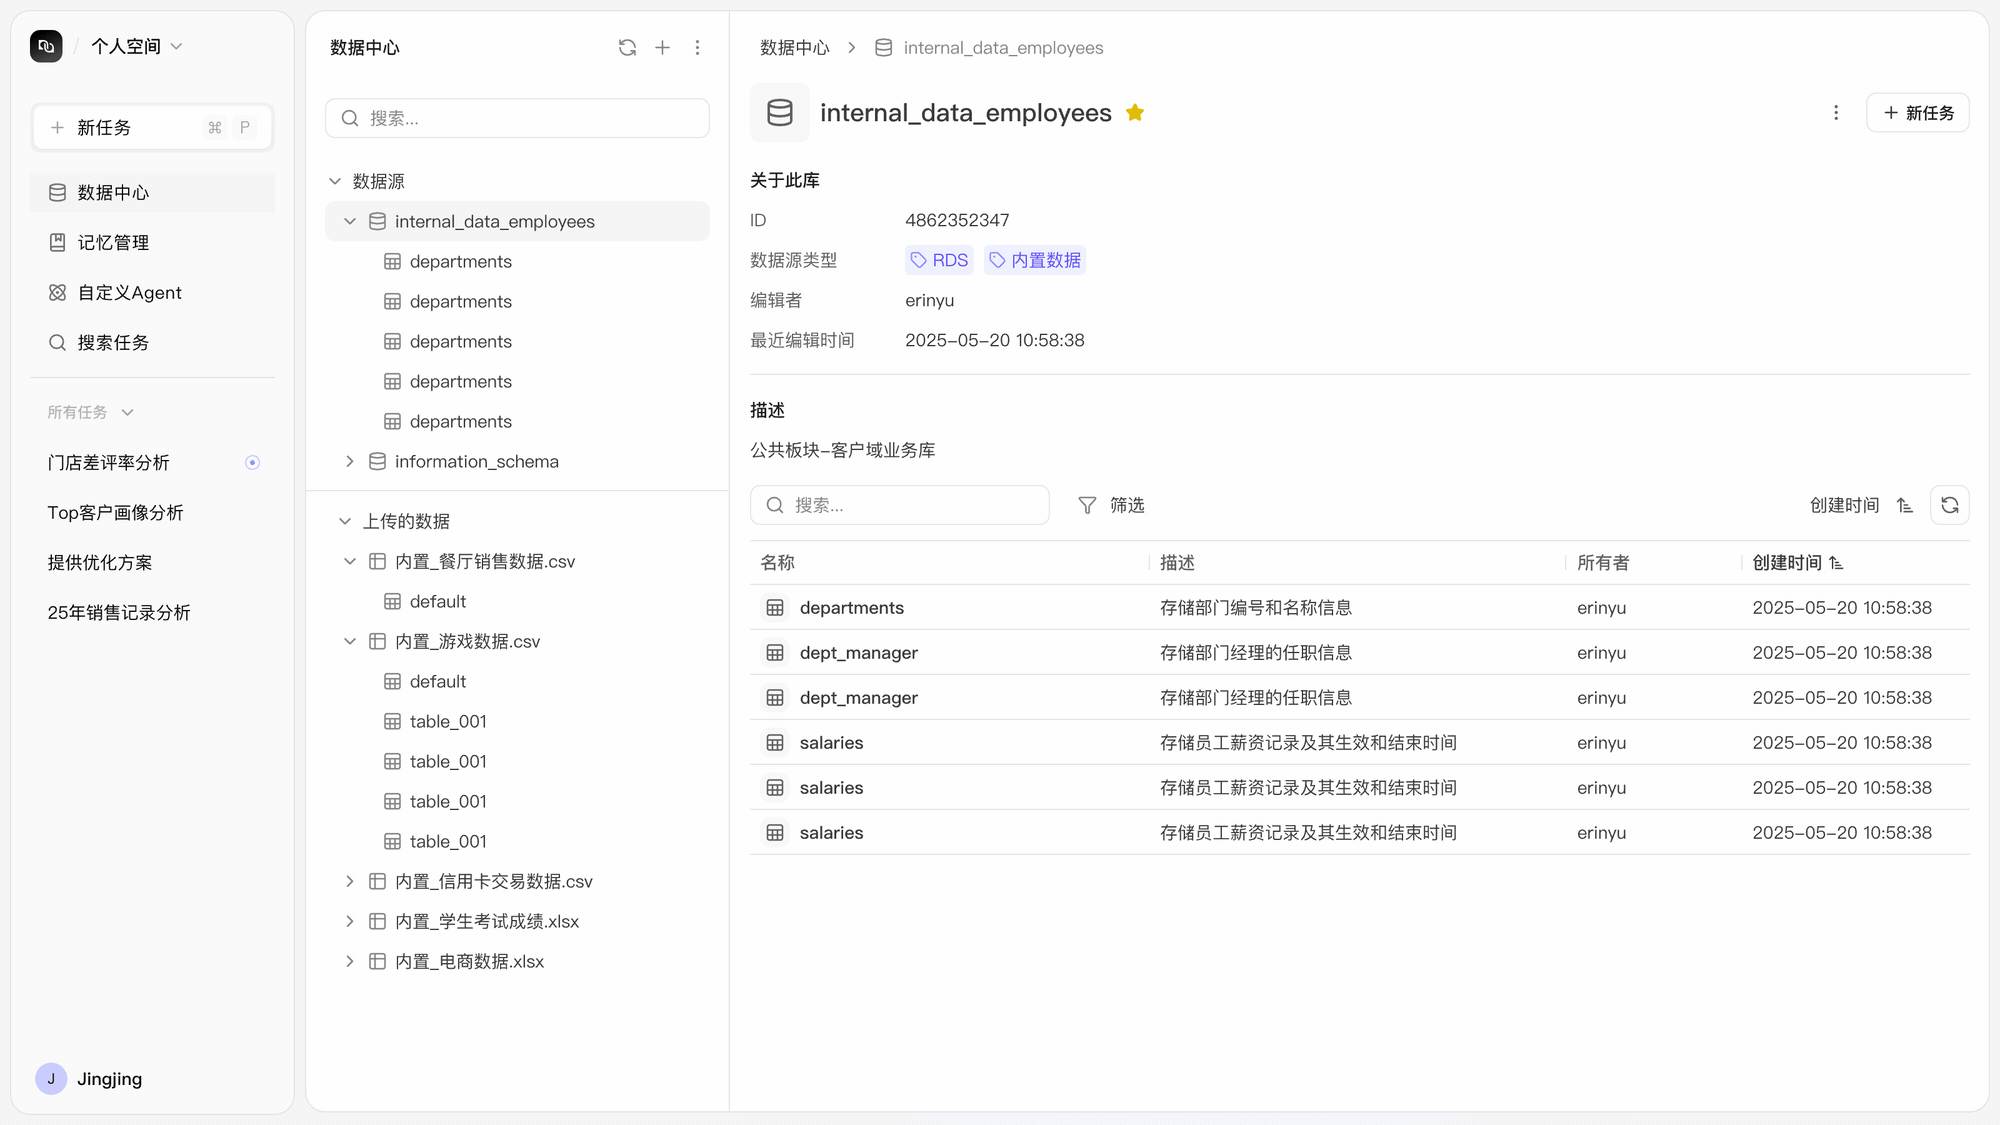Open the more options menu beside 新任务 button
The image size is (2000, 1125).
click(1835, 113)
